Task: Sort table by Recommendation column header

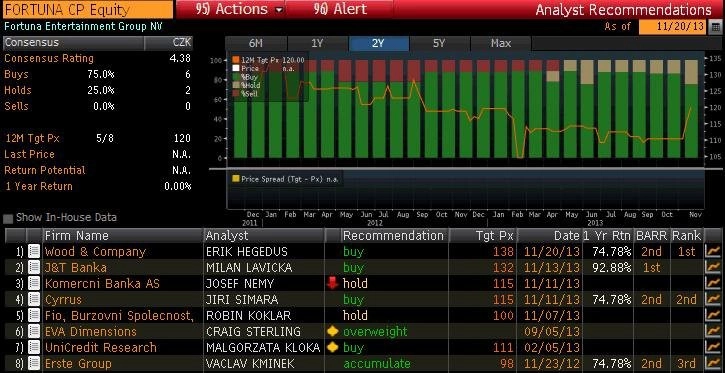Action: [x=394, y=236]
